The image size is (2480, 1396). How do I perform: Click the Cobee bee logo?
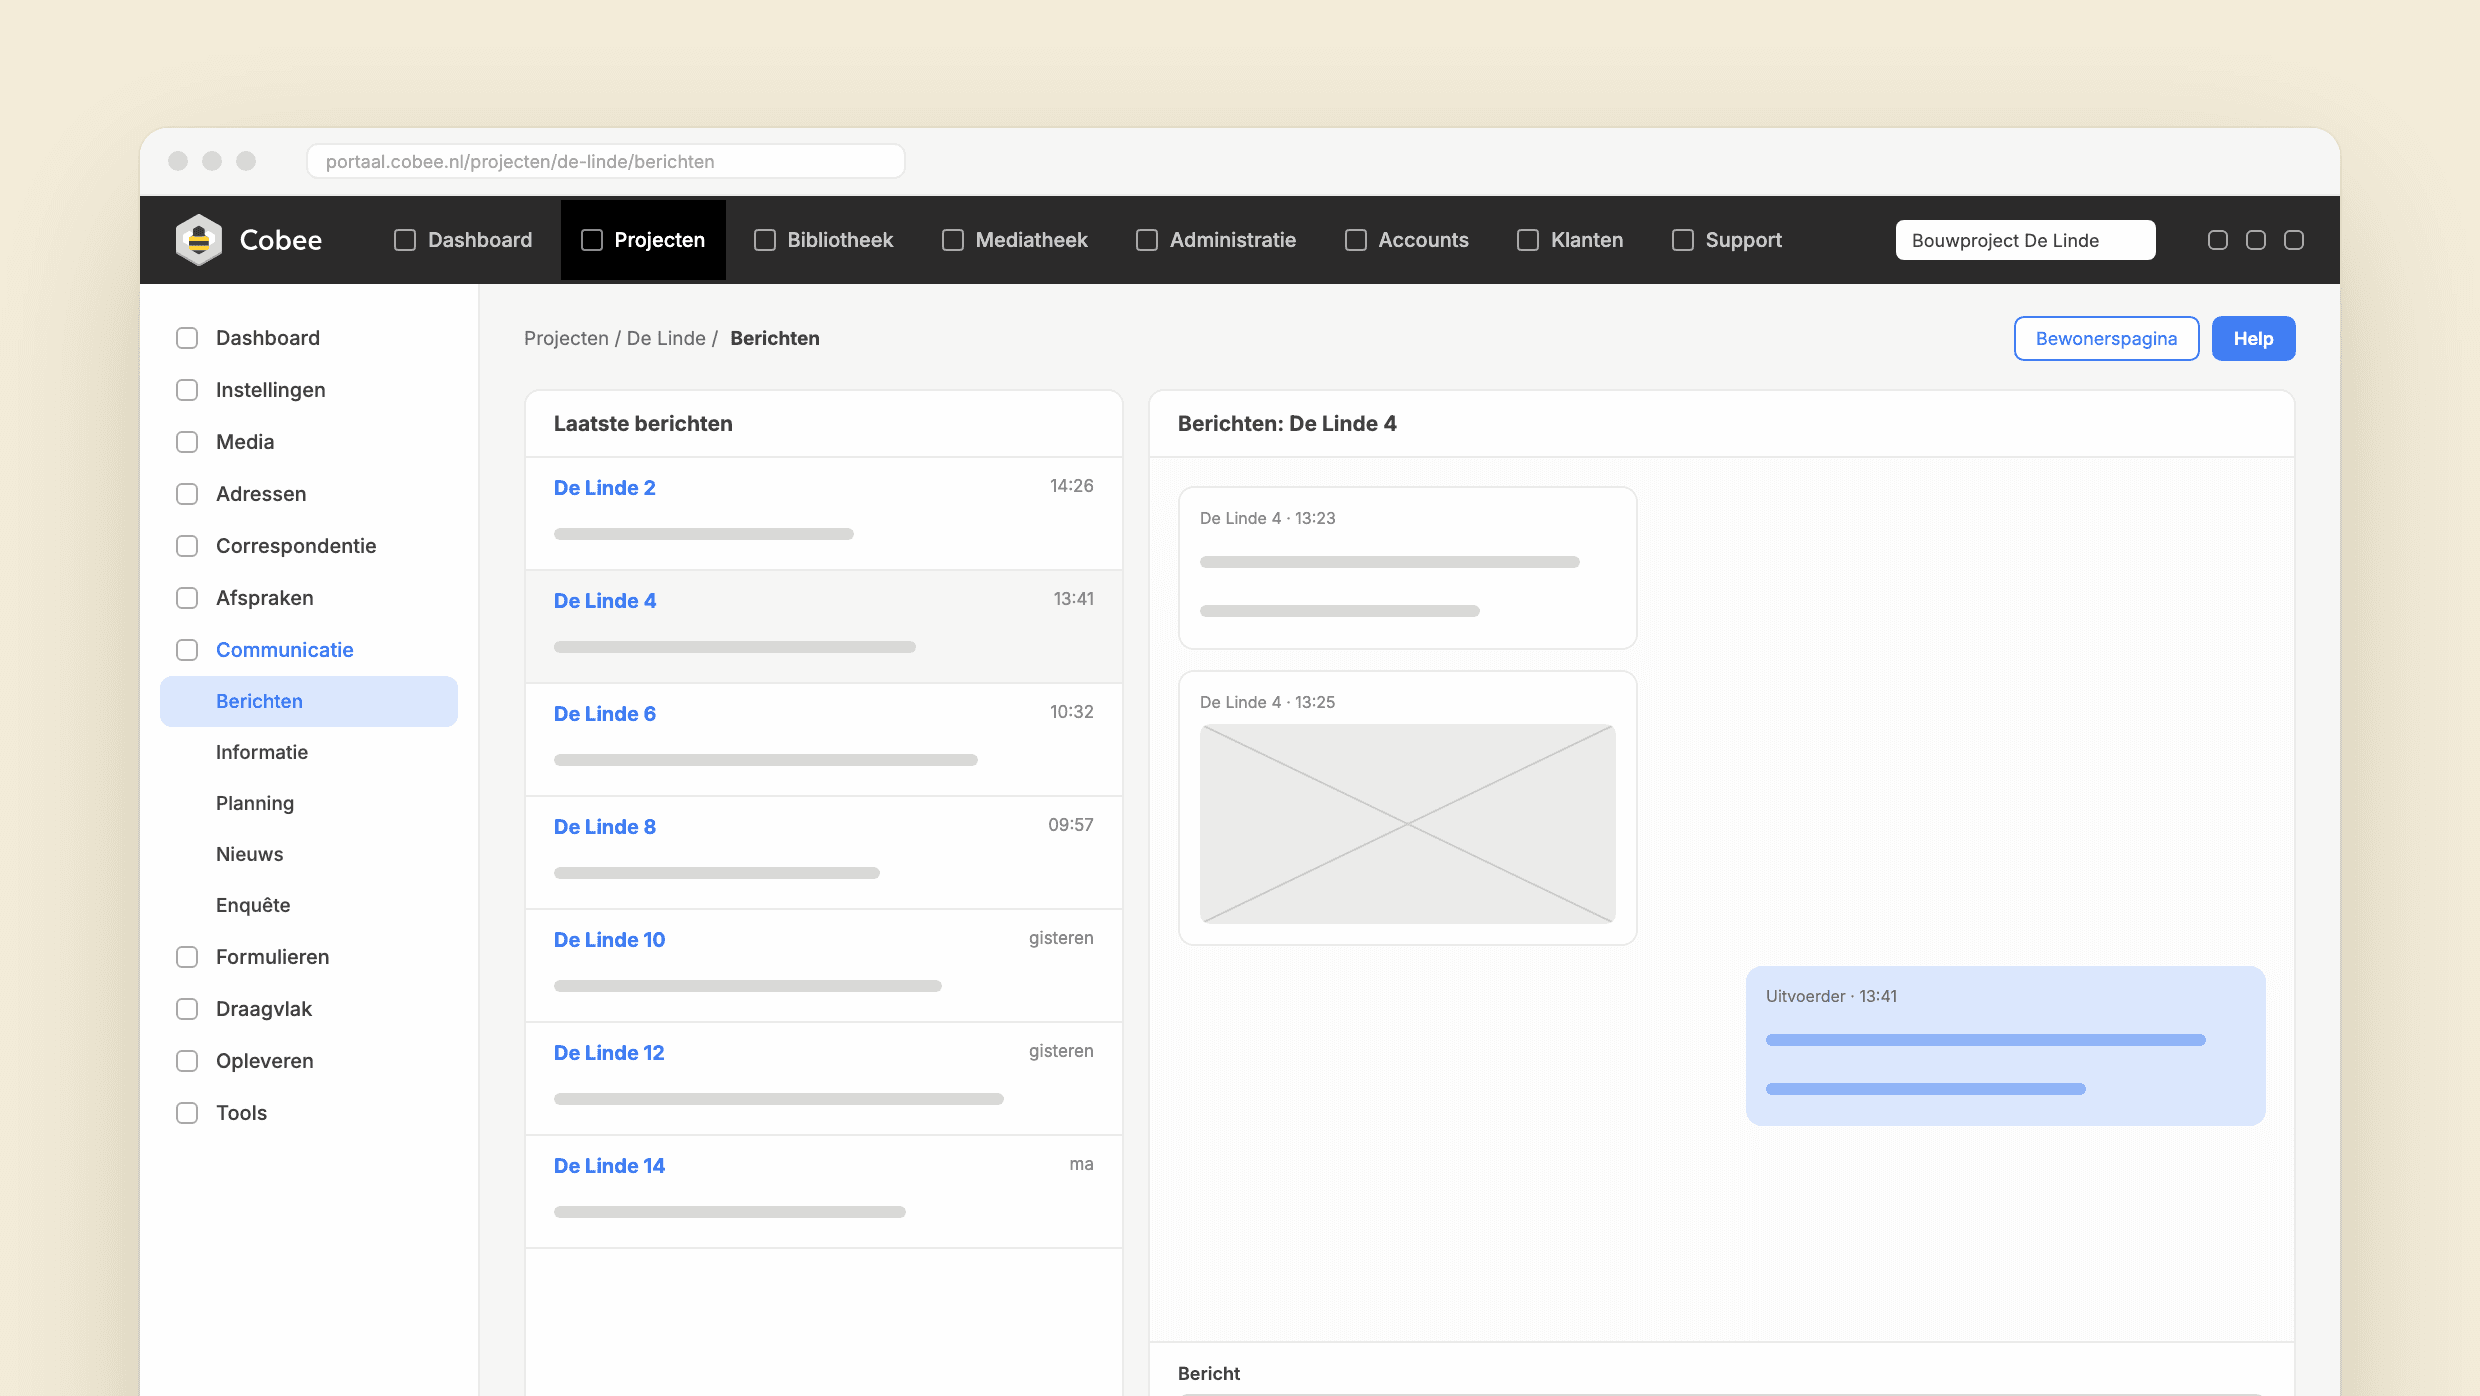click(x=199, y=240)
